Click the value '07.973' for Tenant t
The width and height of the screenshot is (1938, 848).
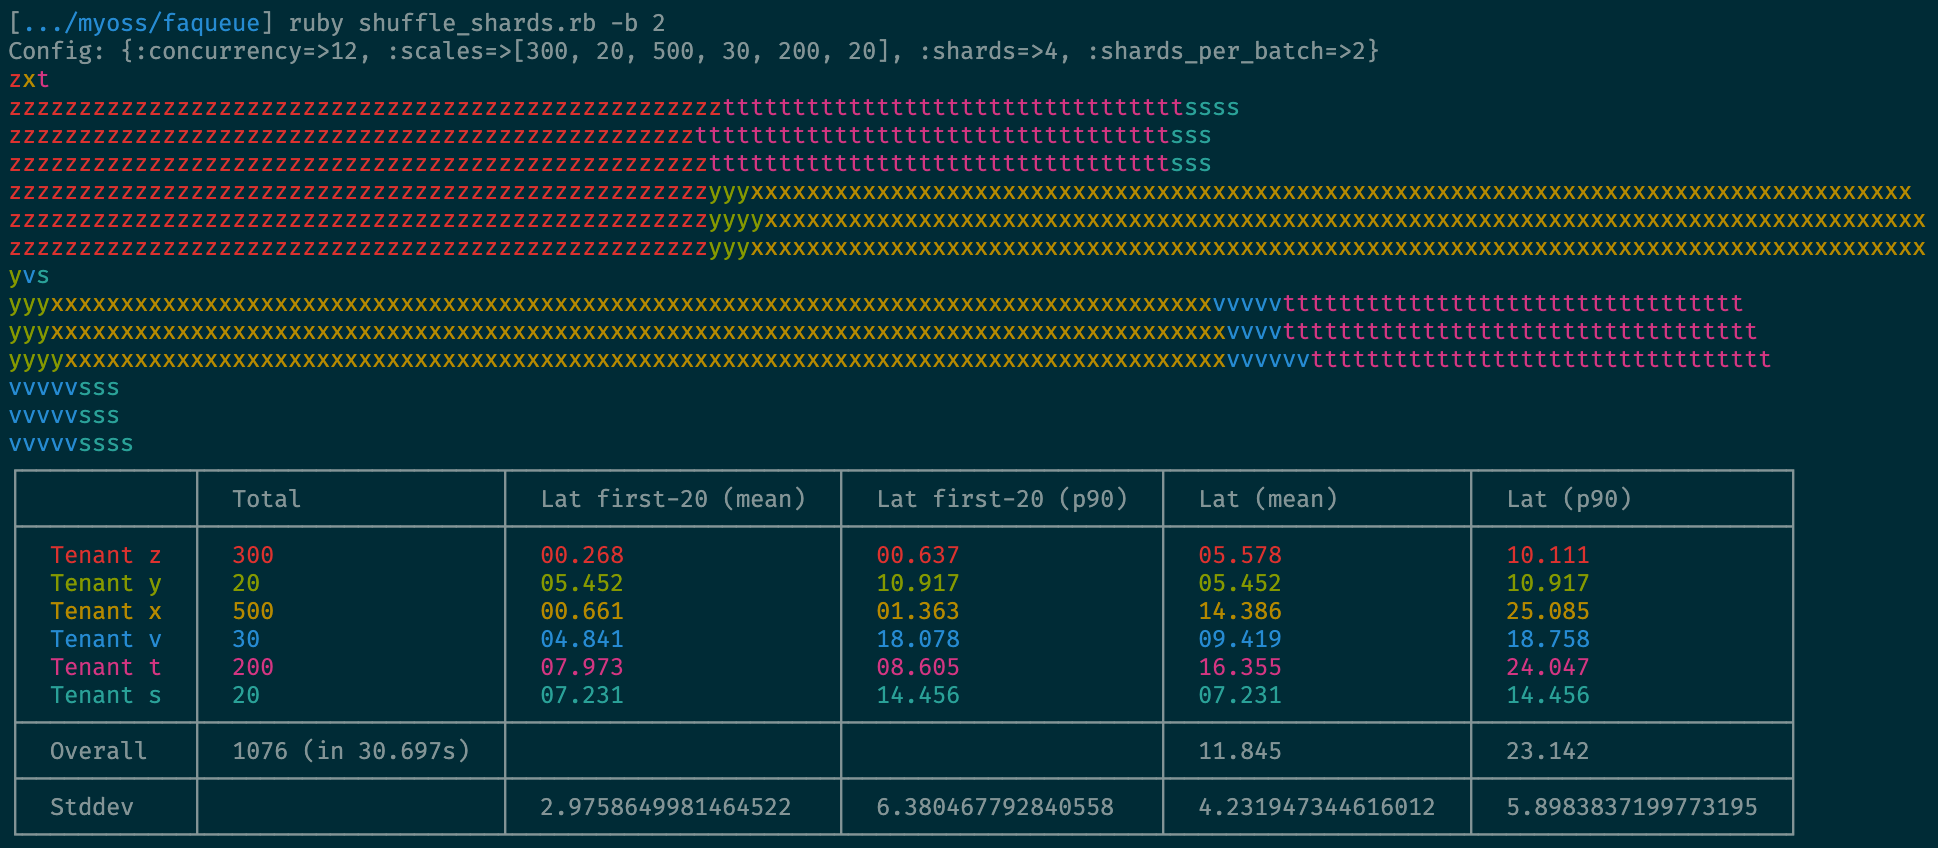(582, 667)
